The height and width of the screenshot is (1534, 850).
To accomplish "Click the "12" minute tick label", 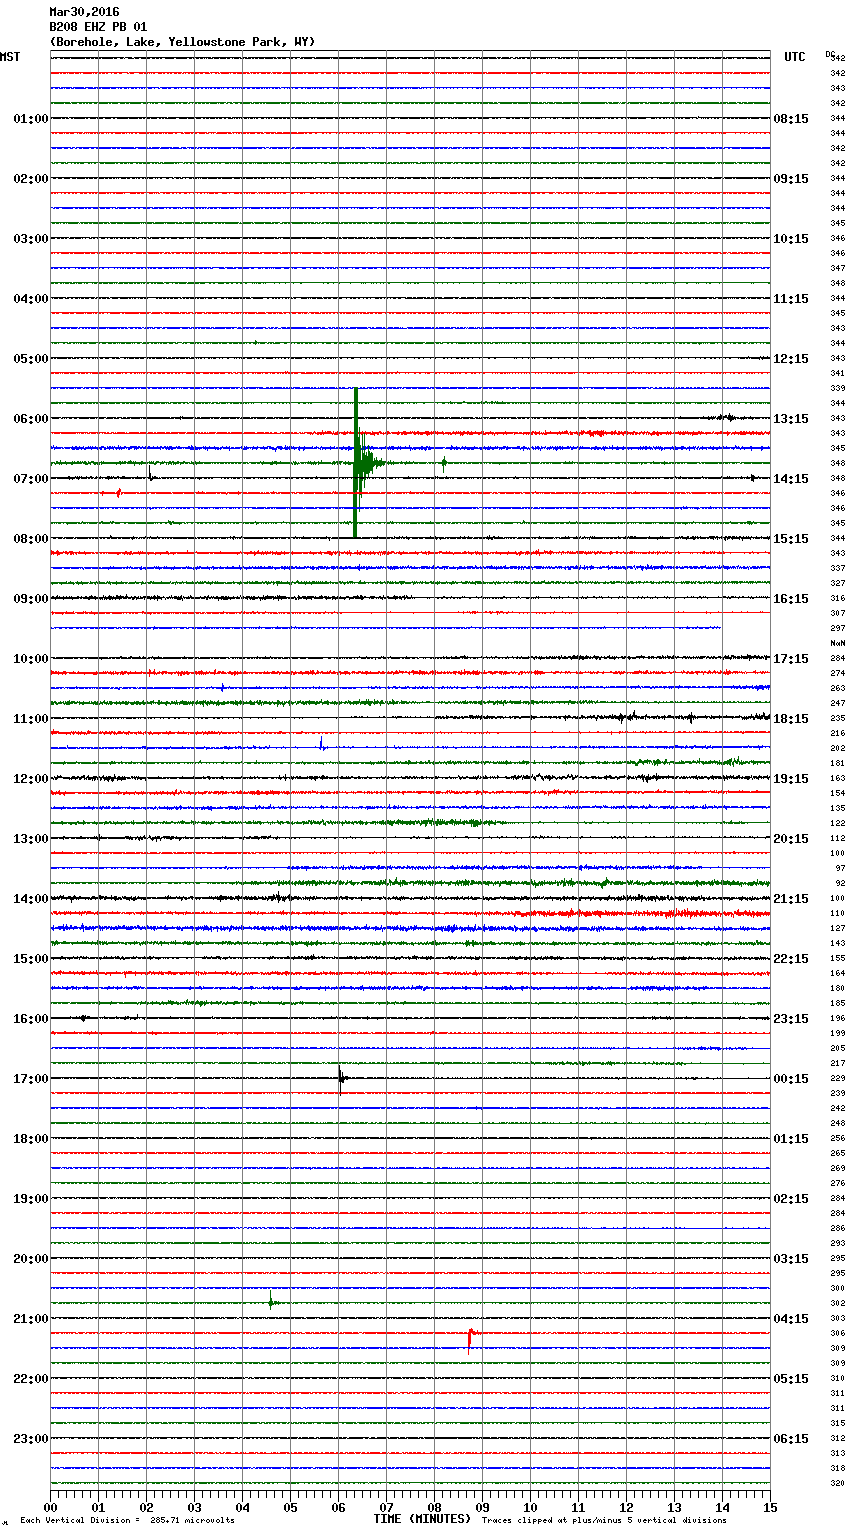I will tap(626, 1508).
